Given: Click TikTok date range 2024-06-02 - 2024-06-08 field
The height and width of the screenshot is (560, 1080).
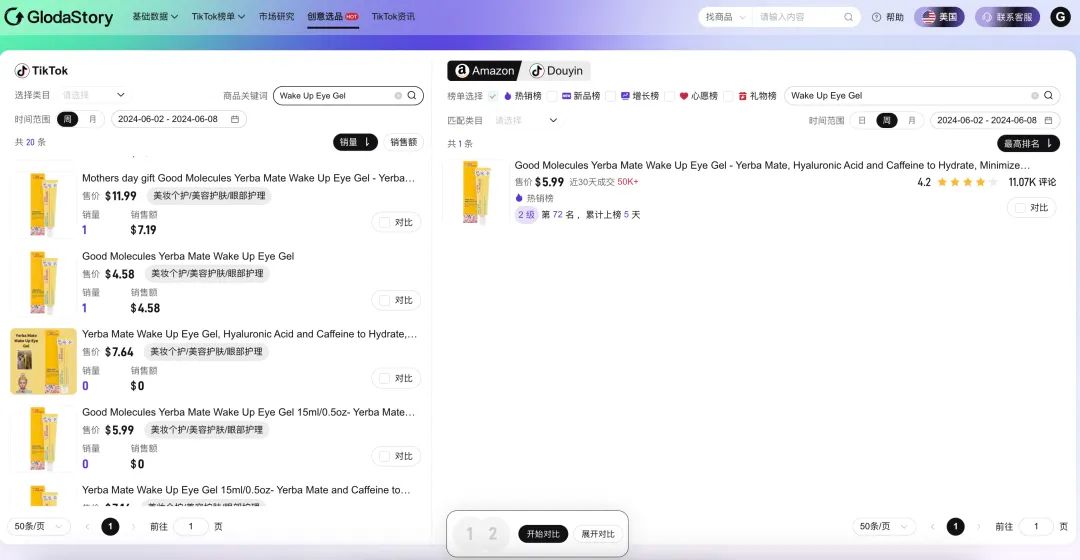Looking at the screenshot, I should pyautogui.click(x=178, y=119).
